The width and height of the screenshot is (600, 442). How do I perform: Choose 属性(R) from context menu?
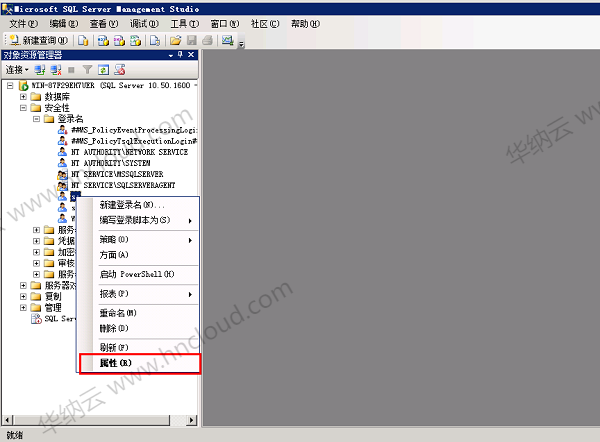[x=140, y=363]
